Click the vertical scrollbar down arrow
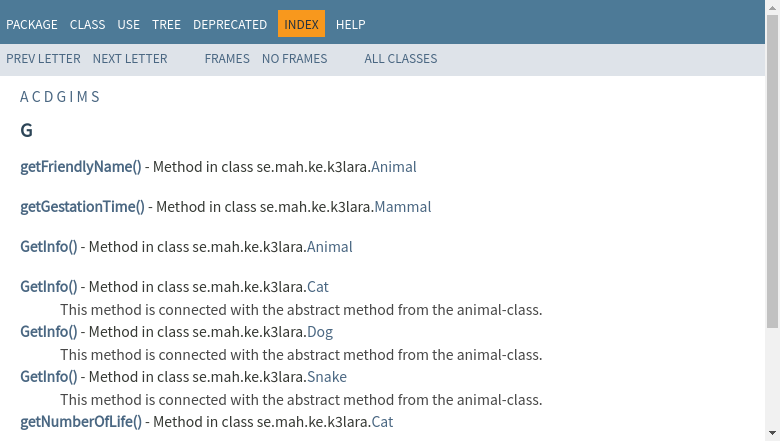The image size is (780, 441). [772, 434]
